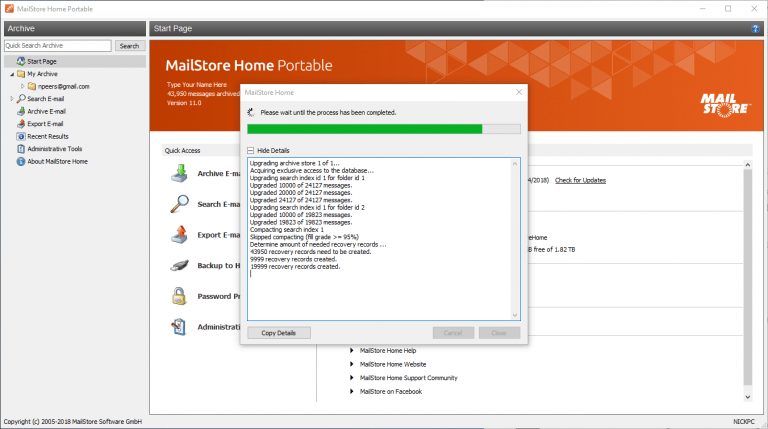Click the Backup to HDD USB icon
The image size is (768, 429).
[179, 265]
